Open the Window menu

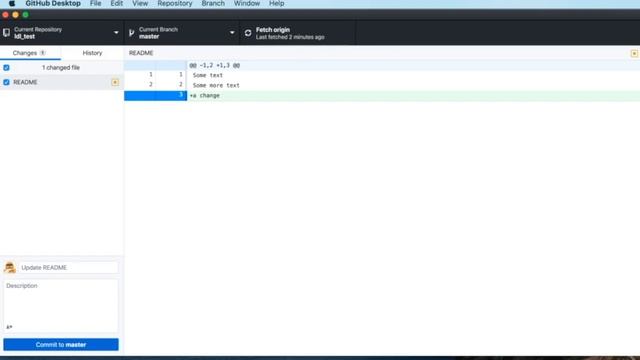coord(247,4)
